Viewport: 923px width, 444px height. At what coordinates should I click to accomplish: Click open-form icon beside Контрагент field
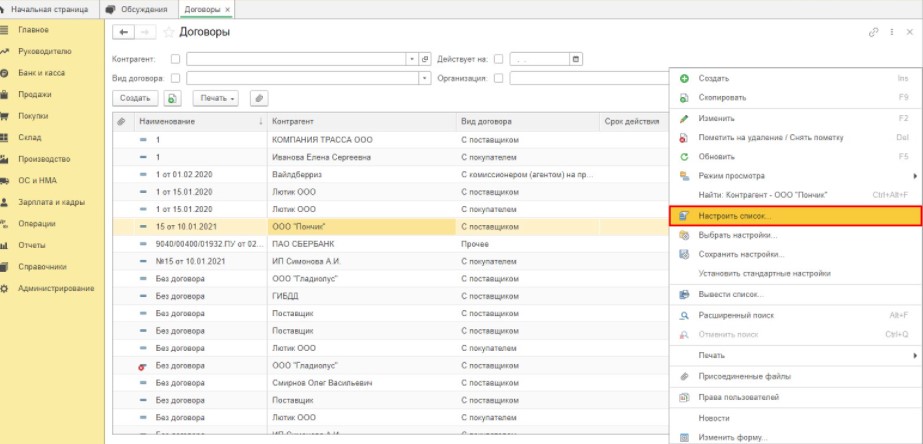[x=425, y=59]
